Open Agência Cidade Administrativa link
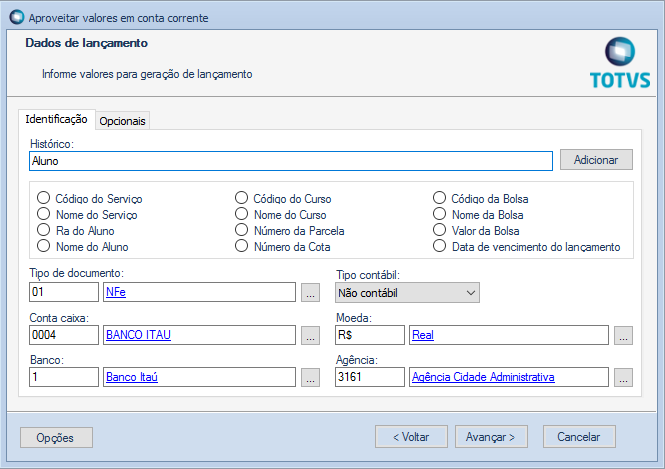This screenshot has height=469, width=665. pyautogui.click(x=483, y=377)
